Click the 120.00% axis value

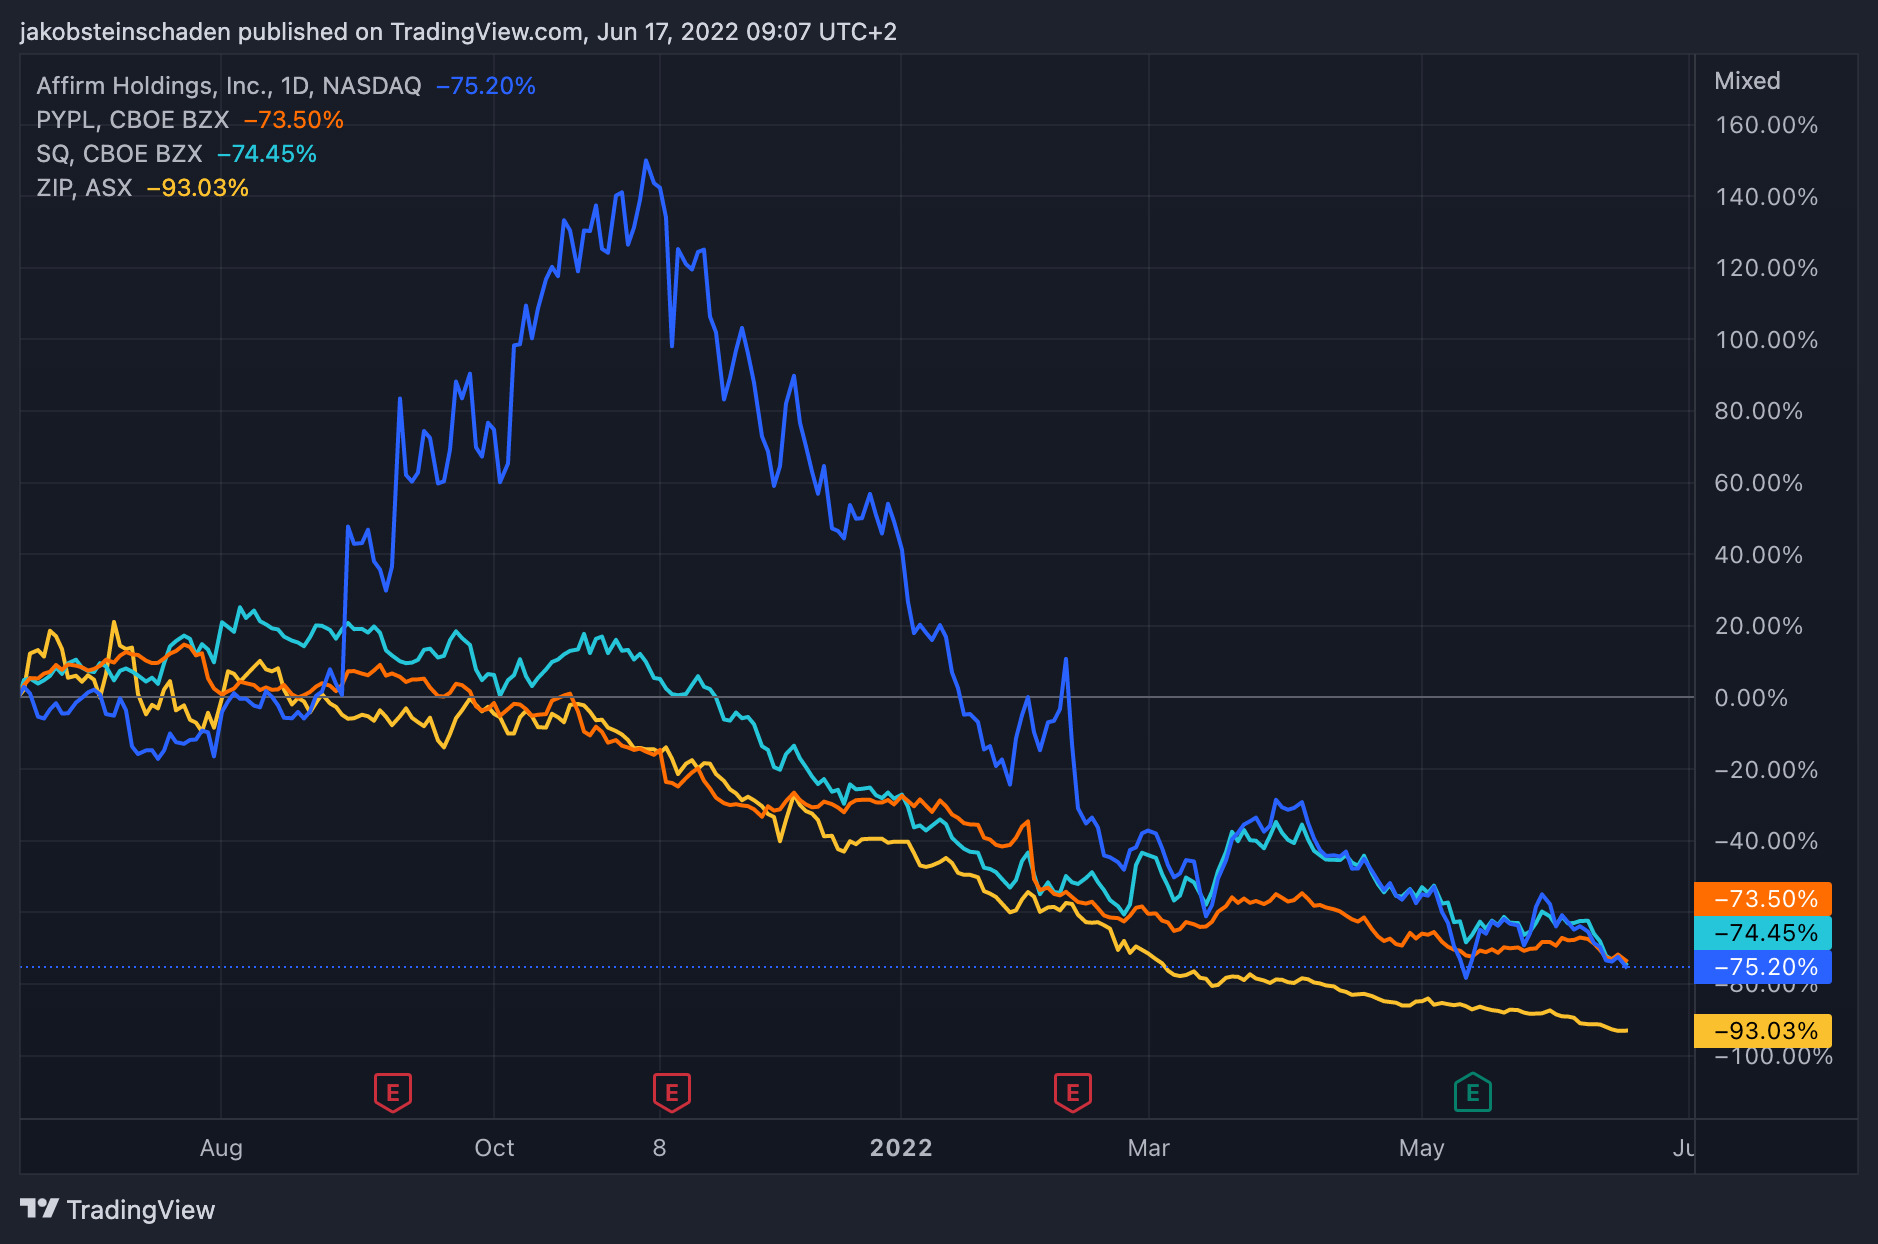[1766, 268]
